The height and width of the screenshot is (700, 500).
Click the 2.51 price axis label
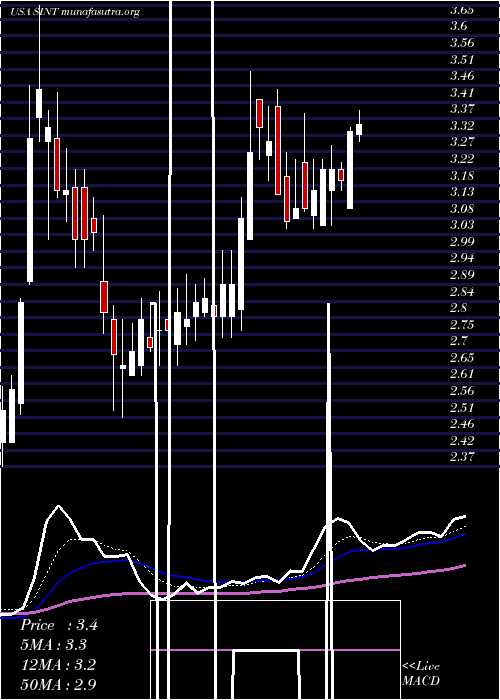[462, 407]
